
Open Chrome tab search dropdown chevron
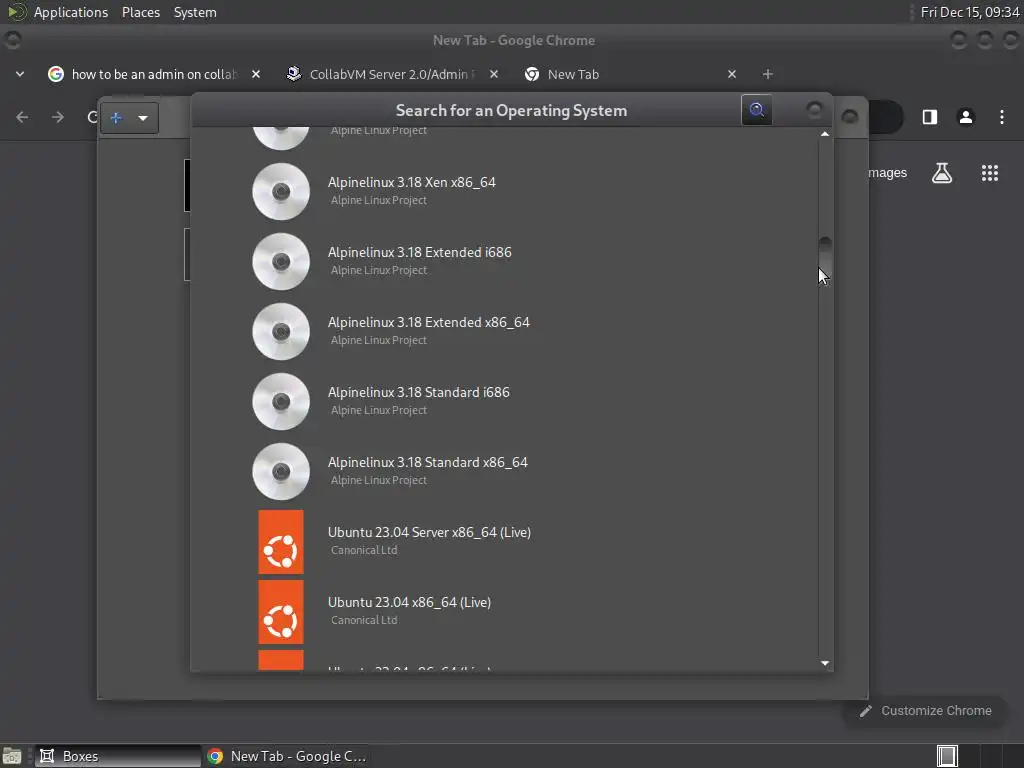(x=20, y=74)
